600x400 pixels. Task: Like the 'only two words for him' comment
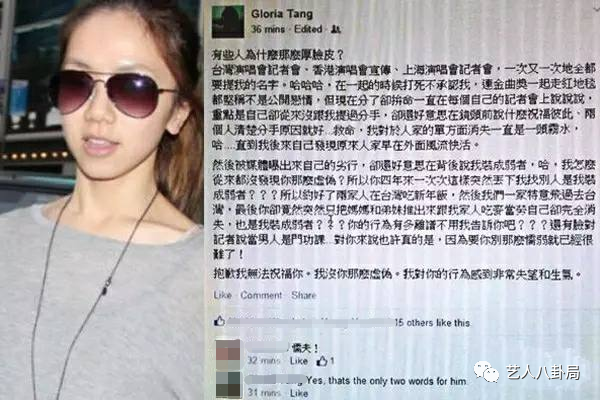[x=299, y=393]
